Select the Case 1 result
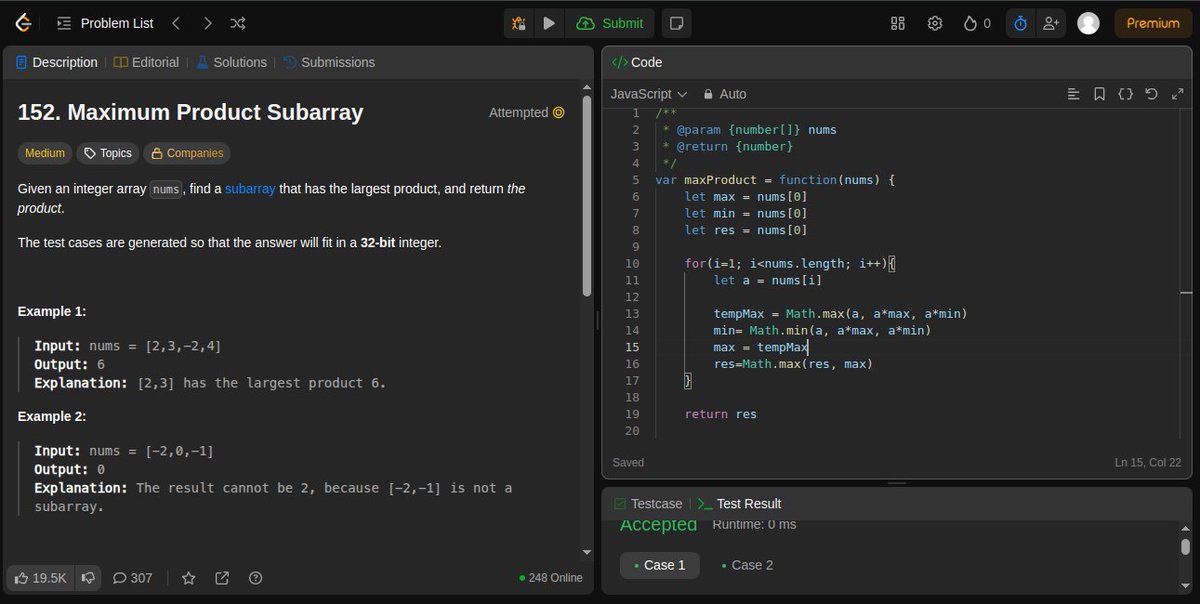This screenshot has width=1200, height=604. (659, 565)
